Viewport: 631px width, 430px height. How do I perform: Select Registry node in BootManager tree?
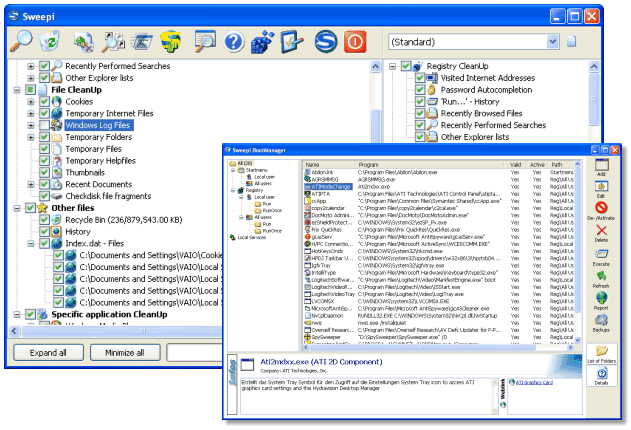pyautogui.click(x=254, y=190)
